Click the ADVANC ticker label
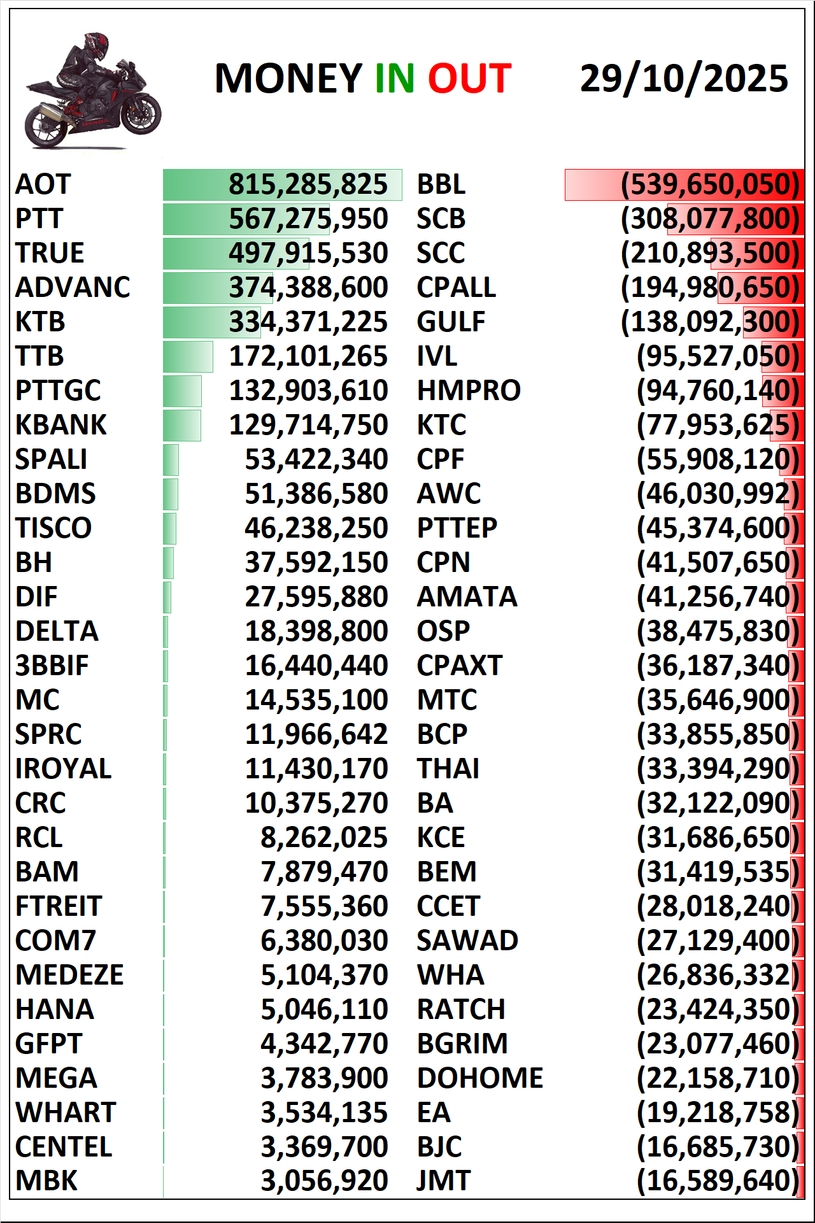Screen dimensions: 815x1223 point(73,288)
